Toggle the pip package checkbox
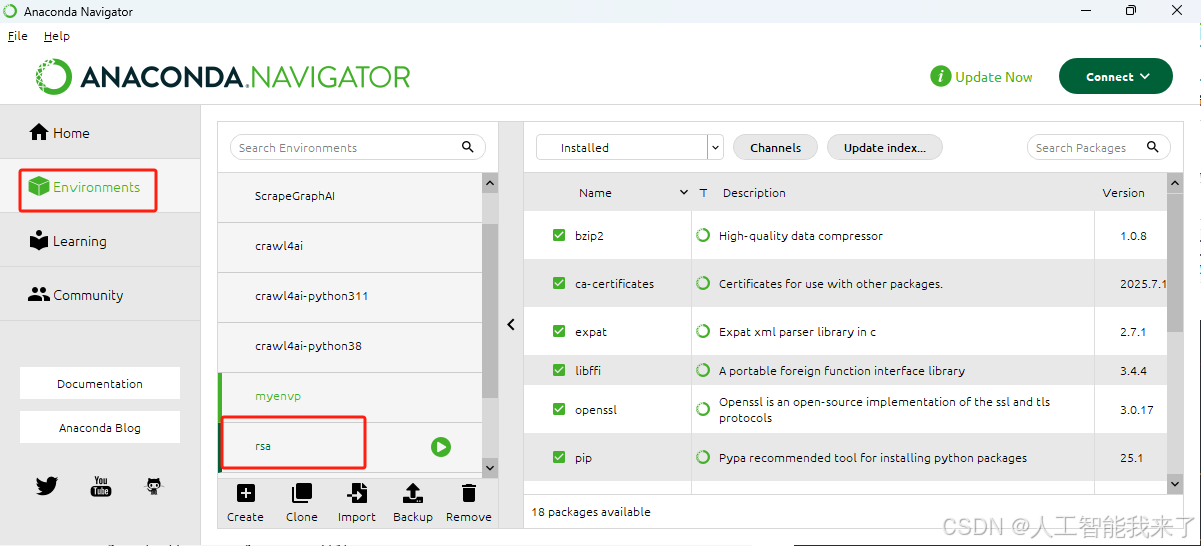 559,458
